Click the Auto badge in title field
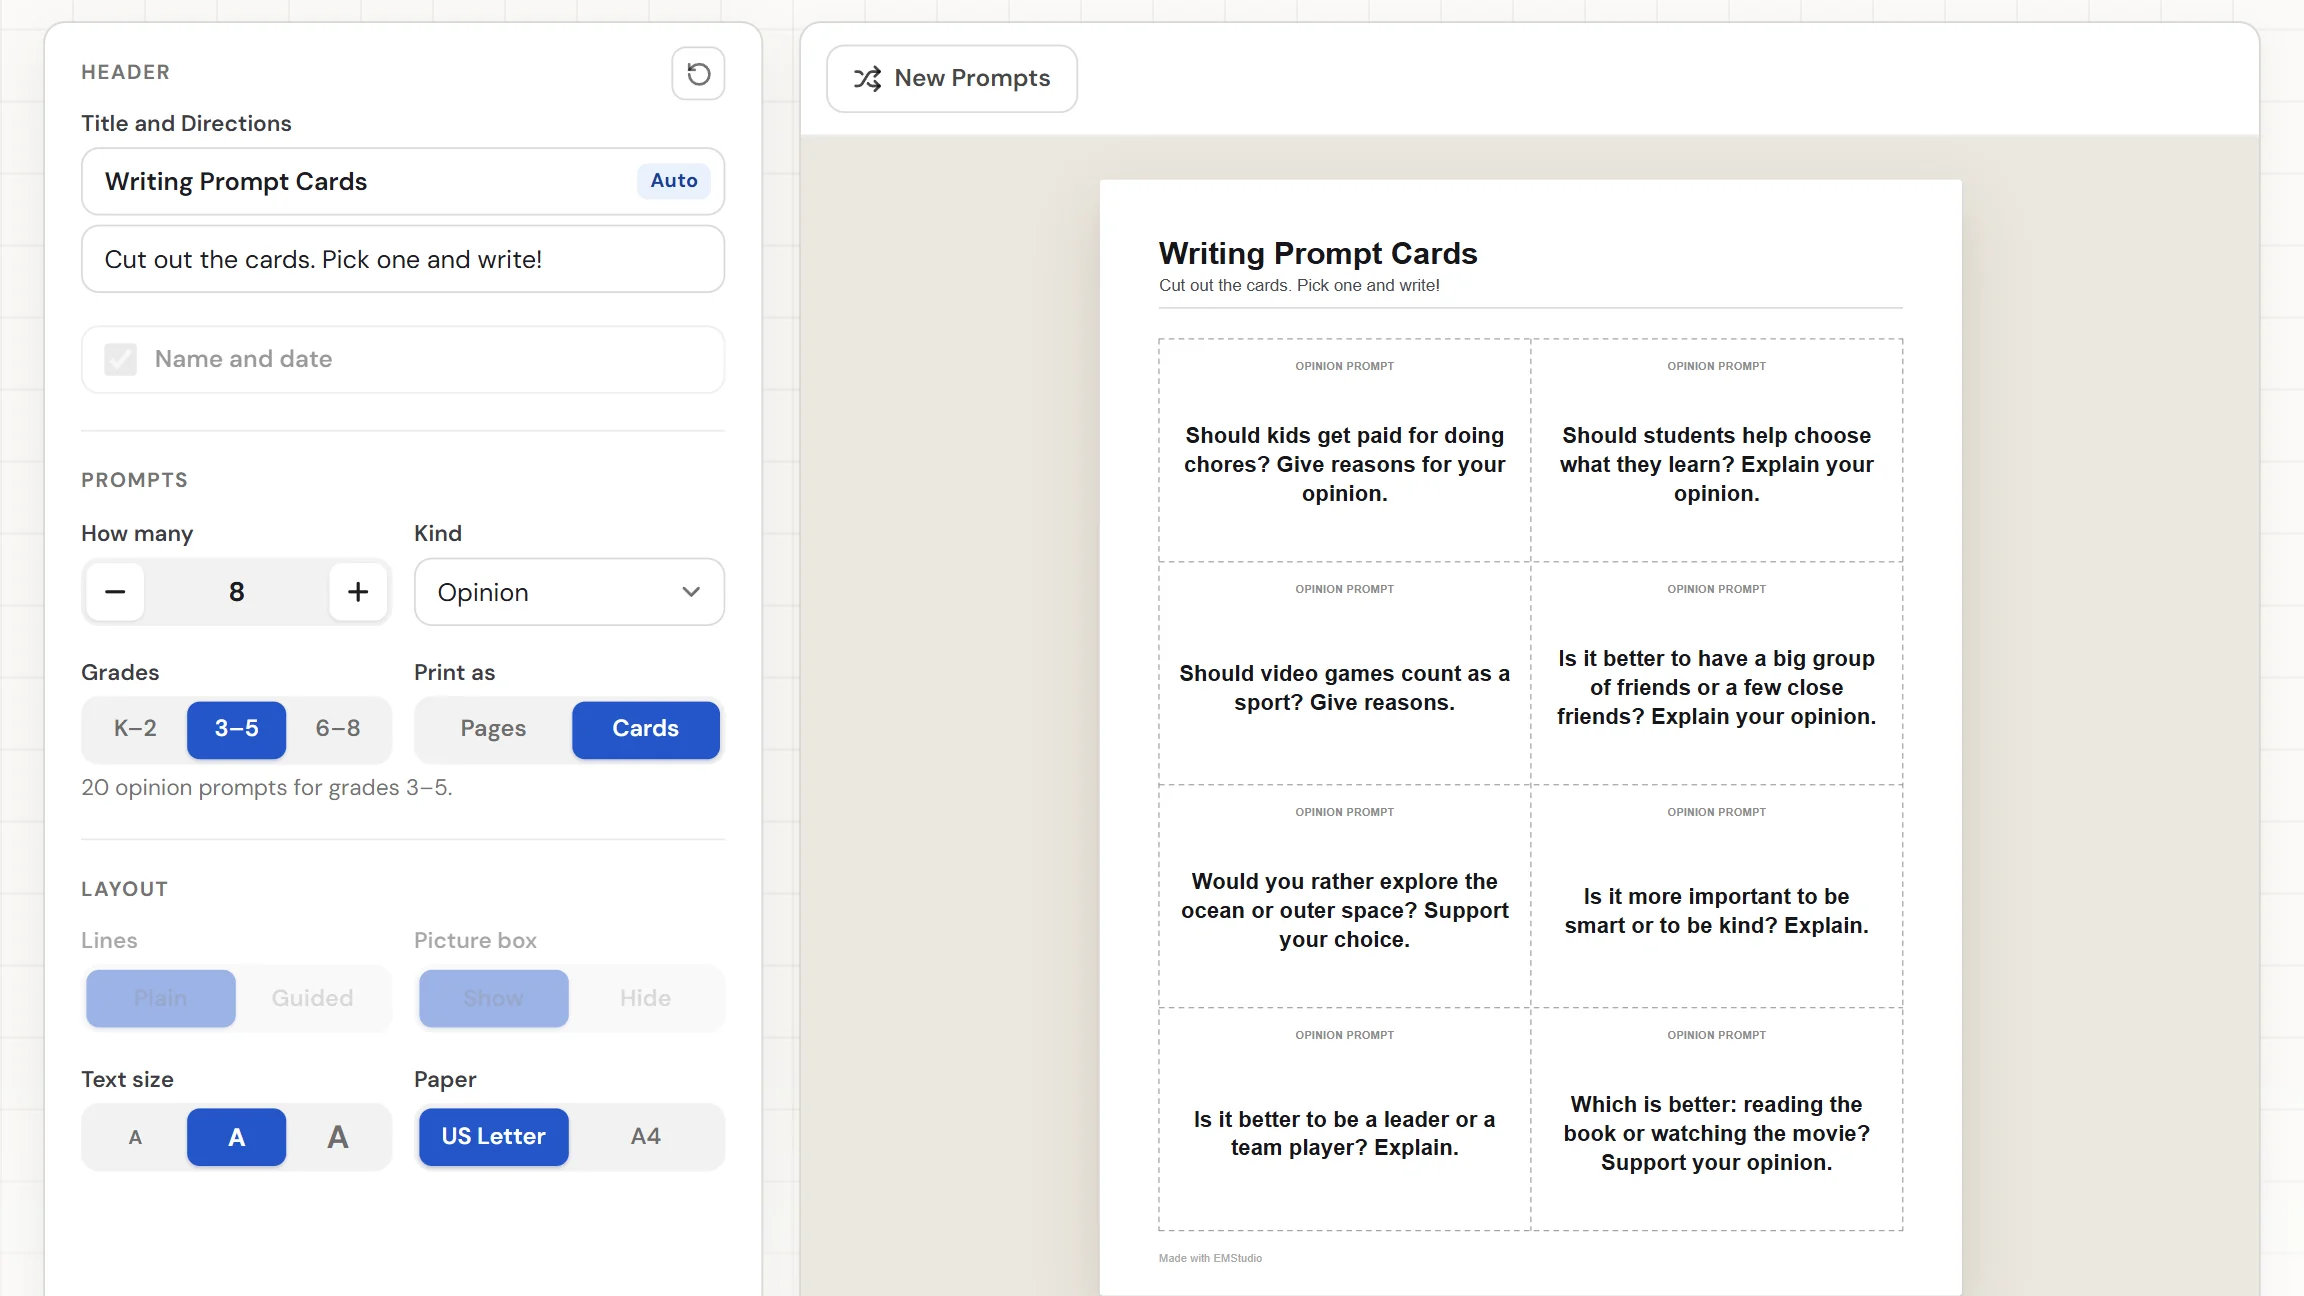2304x1296 pixels. pyautogui.click(x=674, y=181)
